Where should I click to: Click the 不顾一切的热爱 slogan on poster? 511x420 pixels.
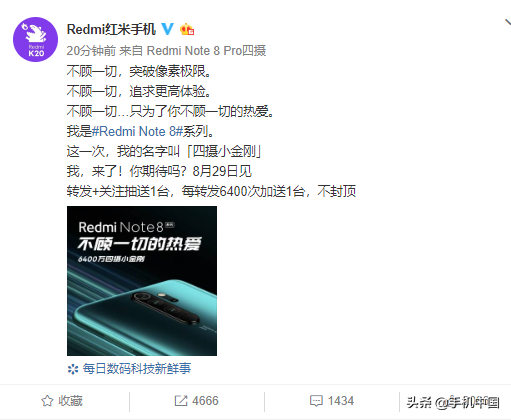point(139,244)
